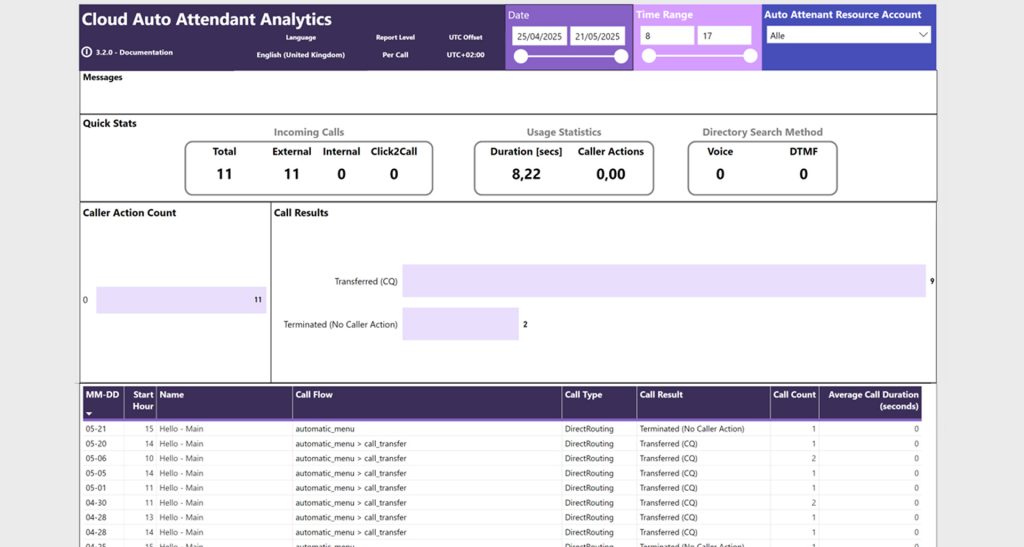Image resolution: width=1024 pixels, height=547 pixels.
Task: Click start hour 13 in the 04-28 row
Action: point(149,517)
